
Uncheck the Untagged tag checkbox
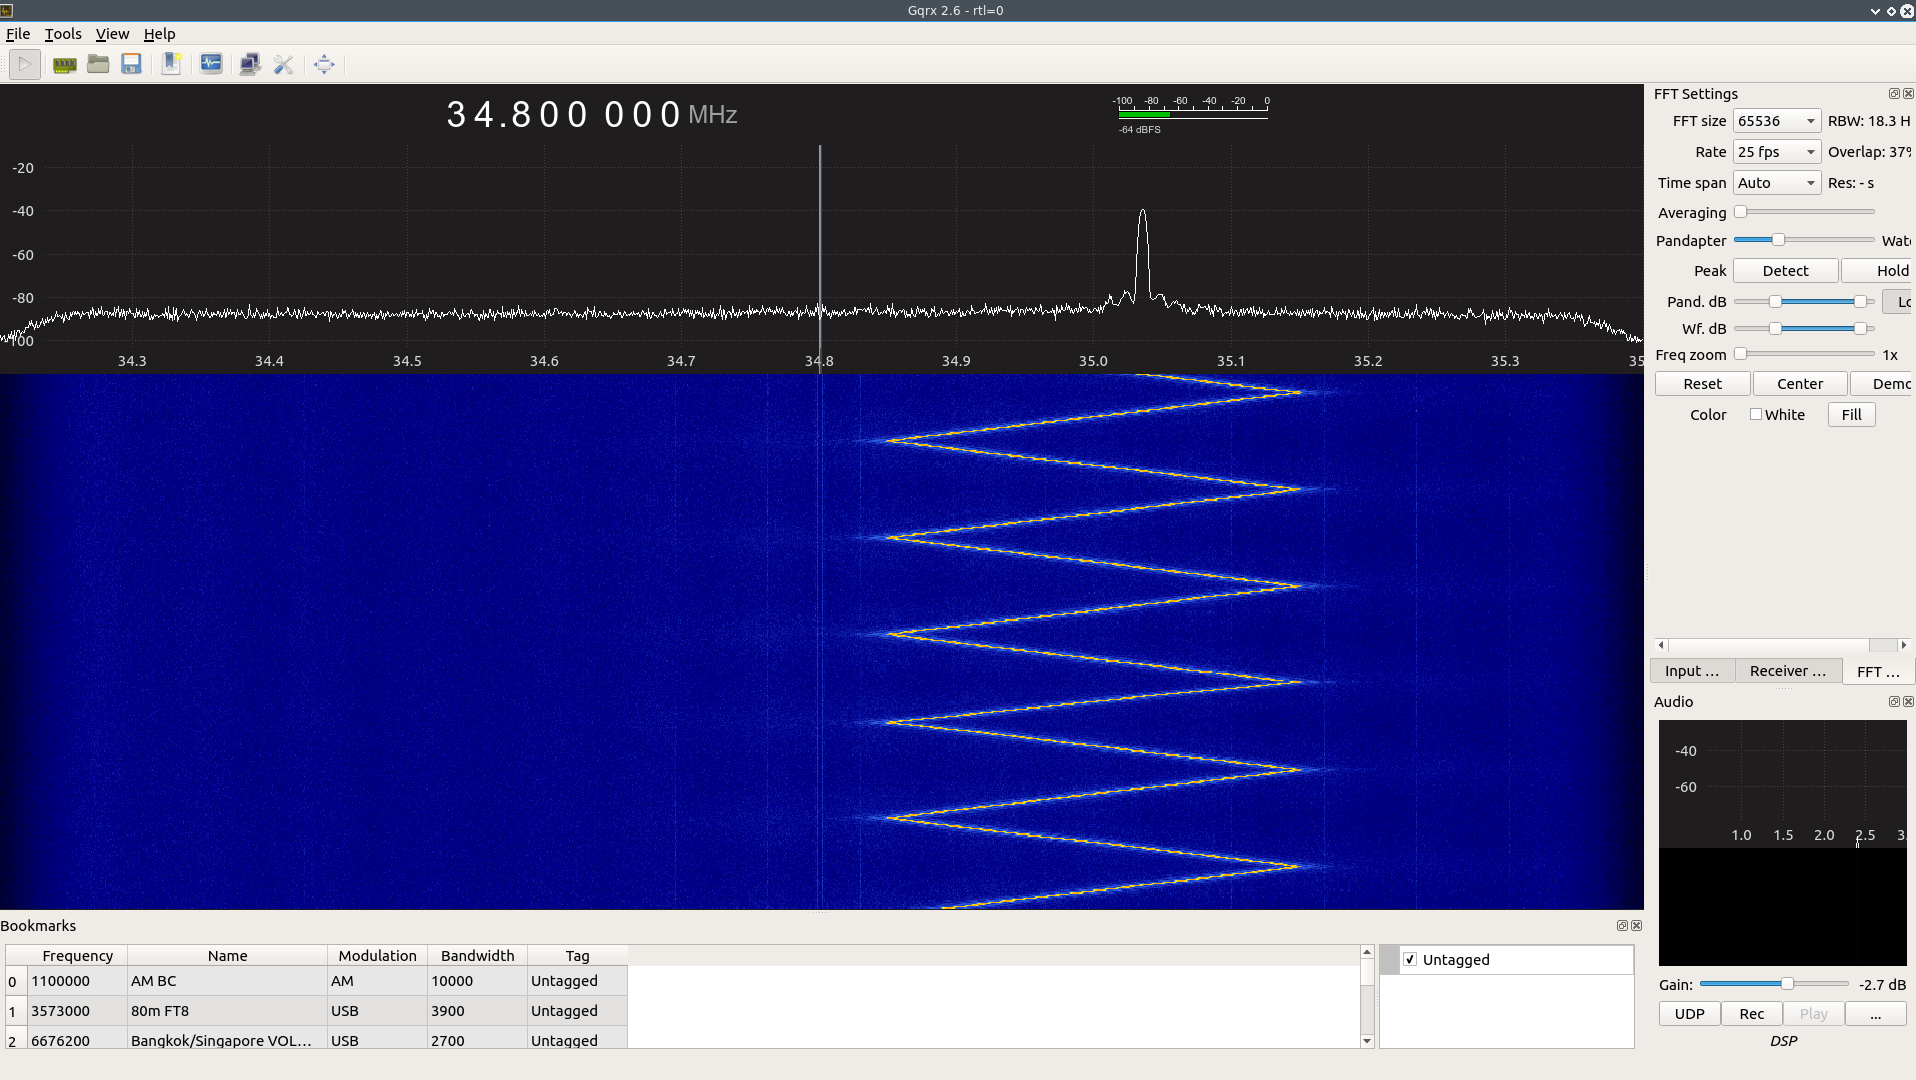[x=1410, y=960]
